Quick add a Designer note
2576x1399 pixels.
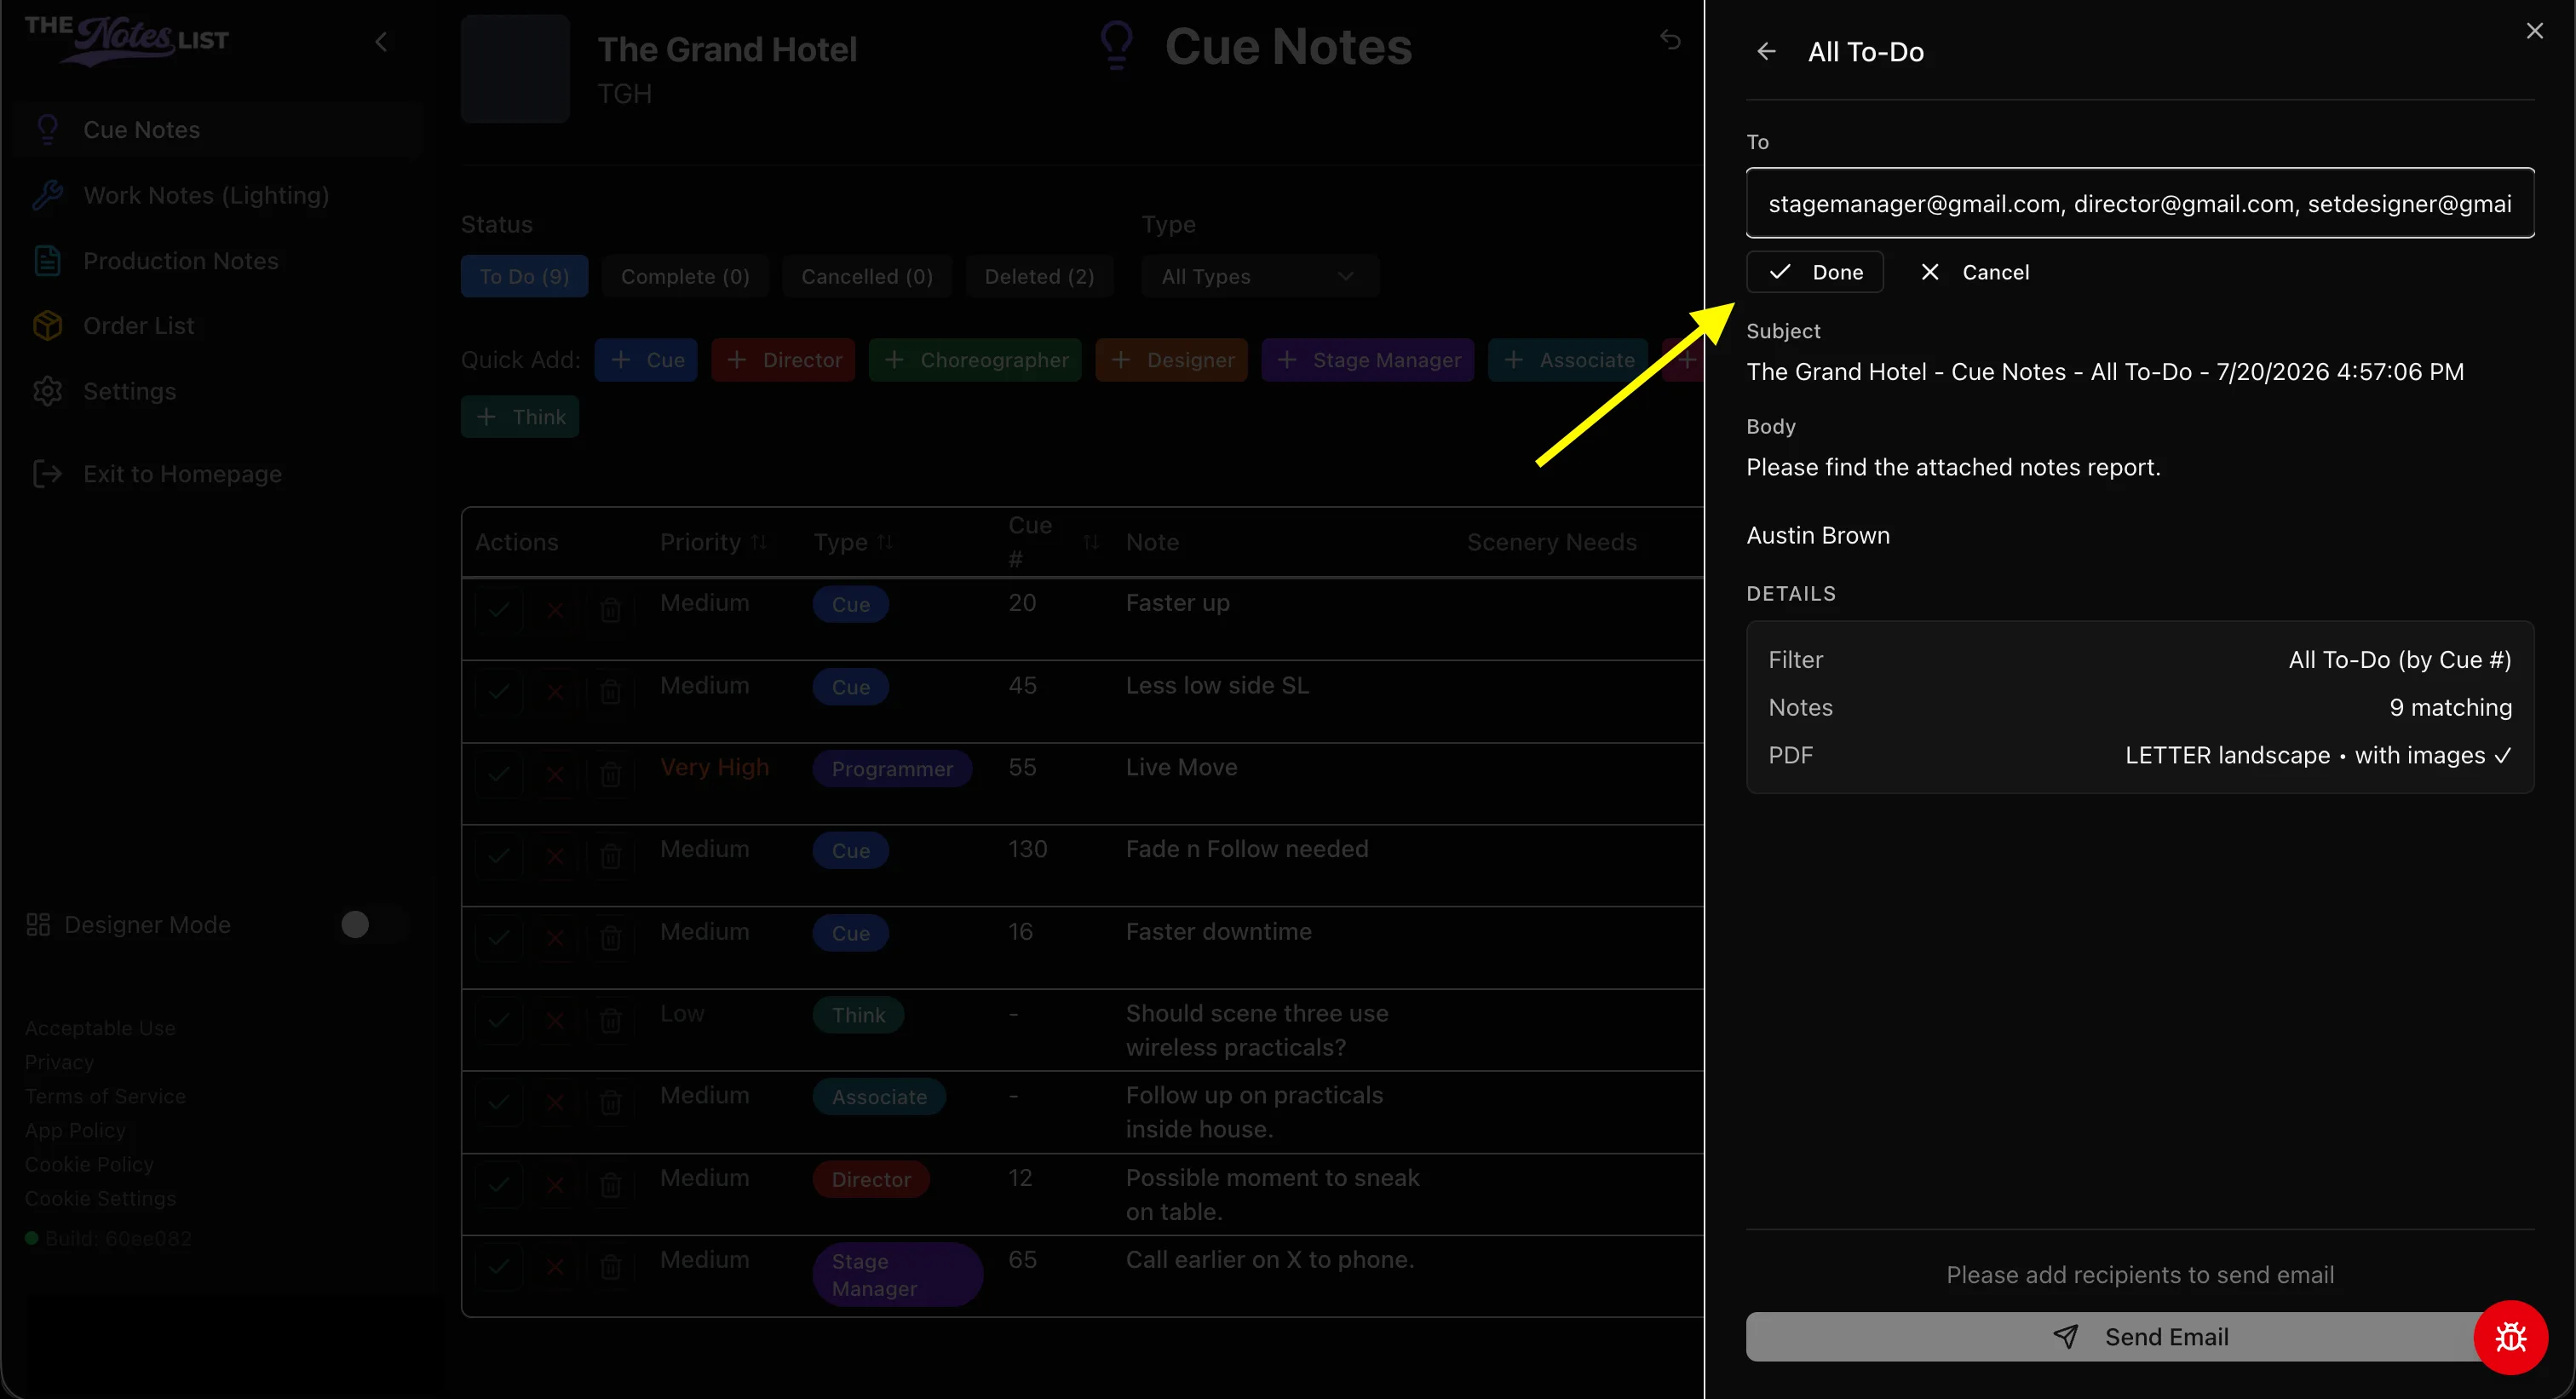(1171, 359)
